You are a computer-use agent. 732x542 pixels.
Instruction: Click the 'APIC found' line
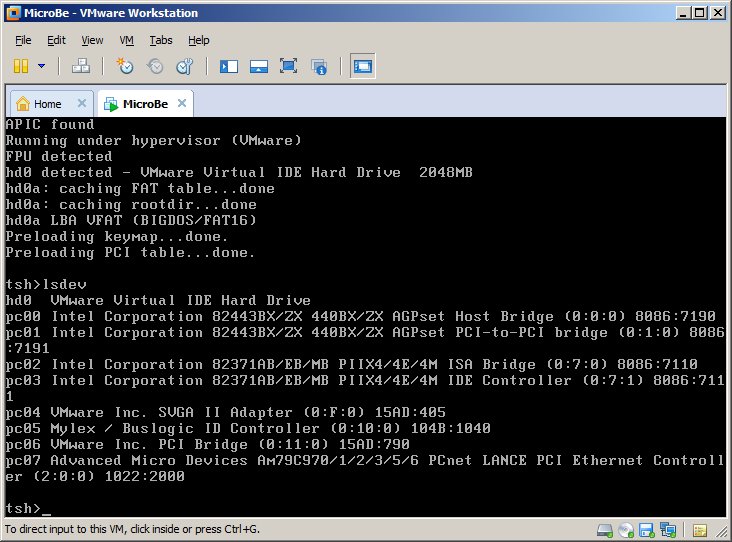point(50,124)
